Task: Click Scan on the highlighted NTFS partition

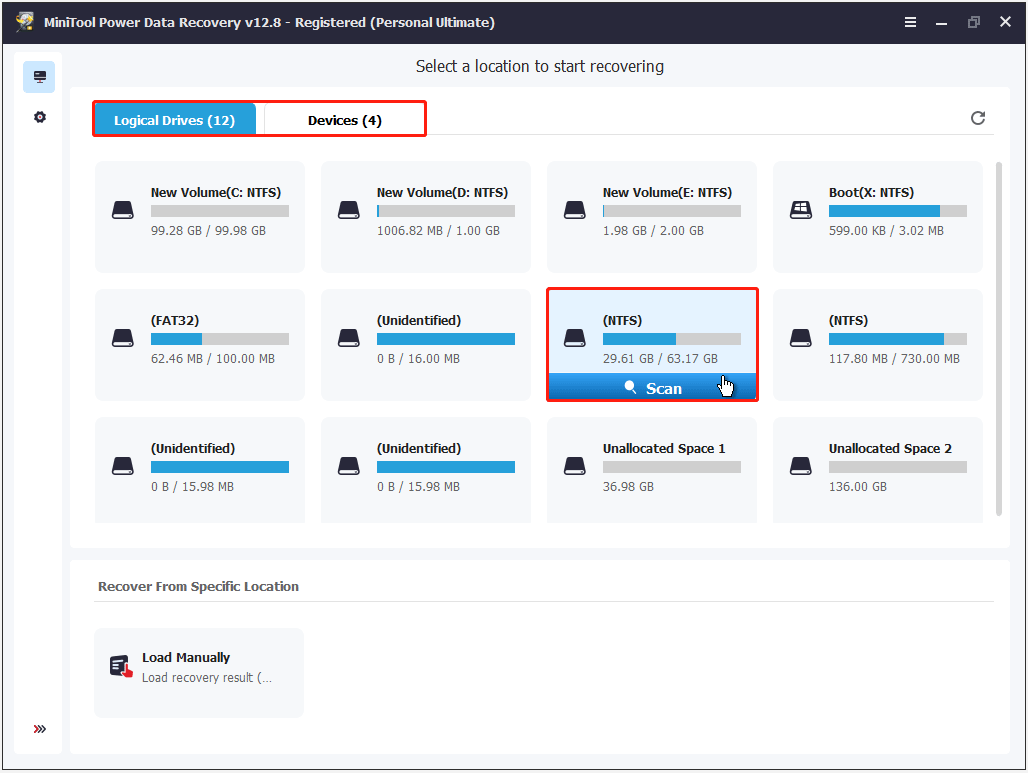Action: coord(652,387)
